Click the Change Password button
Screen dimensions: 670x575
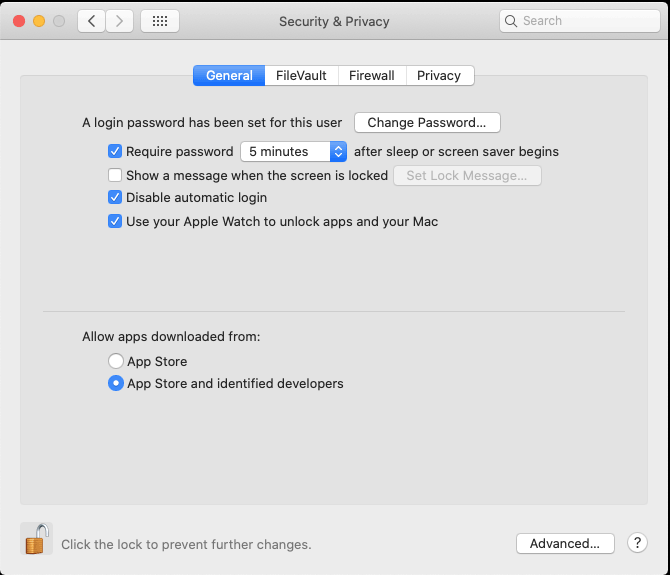pos(427,123)
